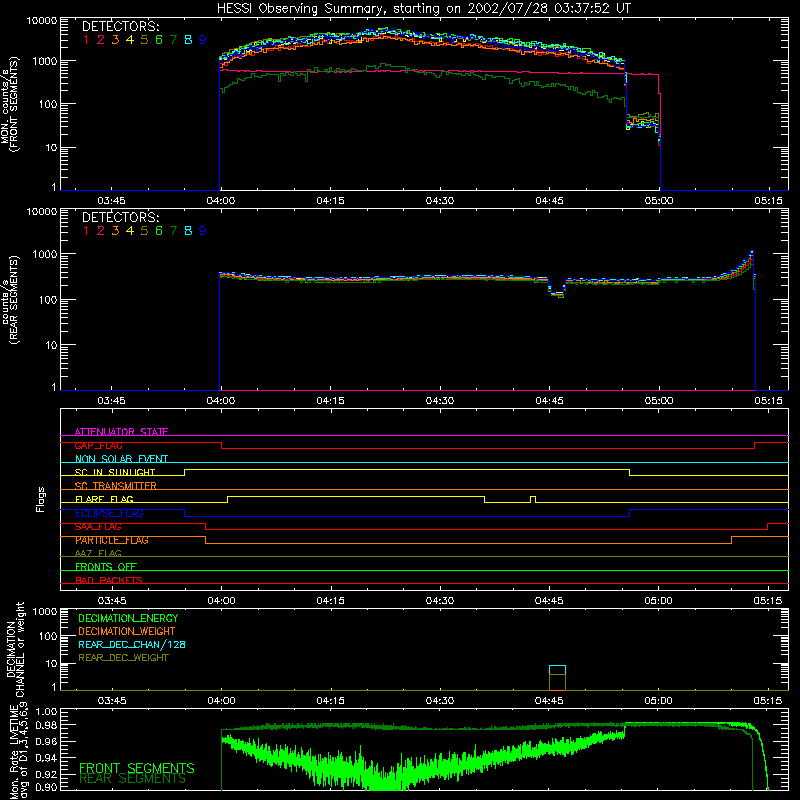
Task: Click the brief FLARE_FLAG bump before 04:45
Action: pyautogui.click(x=533, y=499)
